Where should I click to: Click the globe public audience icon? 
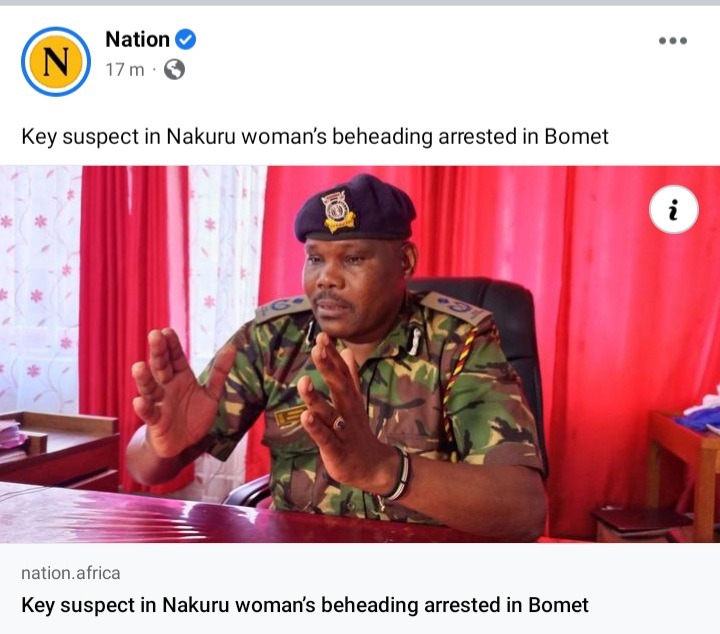click(x=174, y=70)
